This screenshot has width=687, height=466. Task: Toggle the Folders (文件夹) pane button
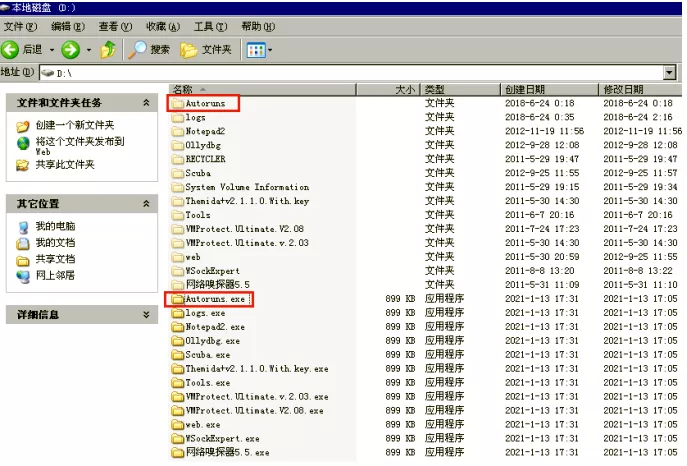pyautogui.click(x=206, y=49)
